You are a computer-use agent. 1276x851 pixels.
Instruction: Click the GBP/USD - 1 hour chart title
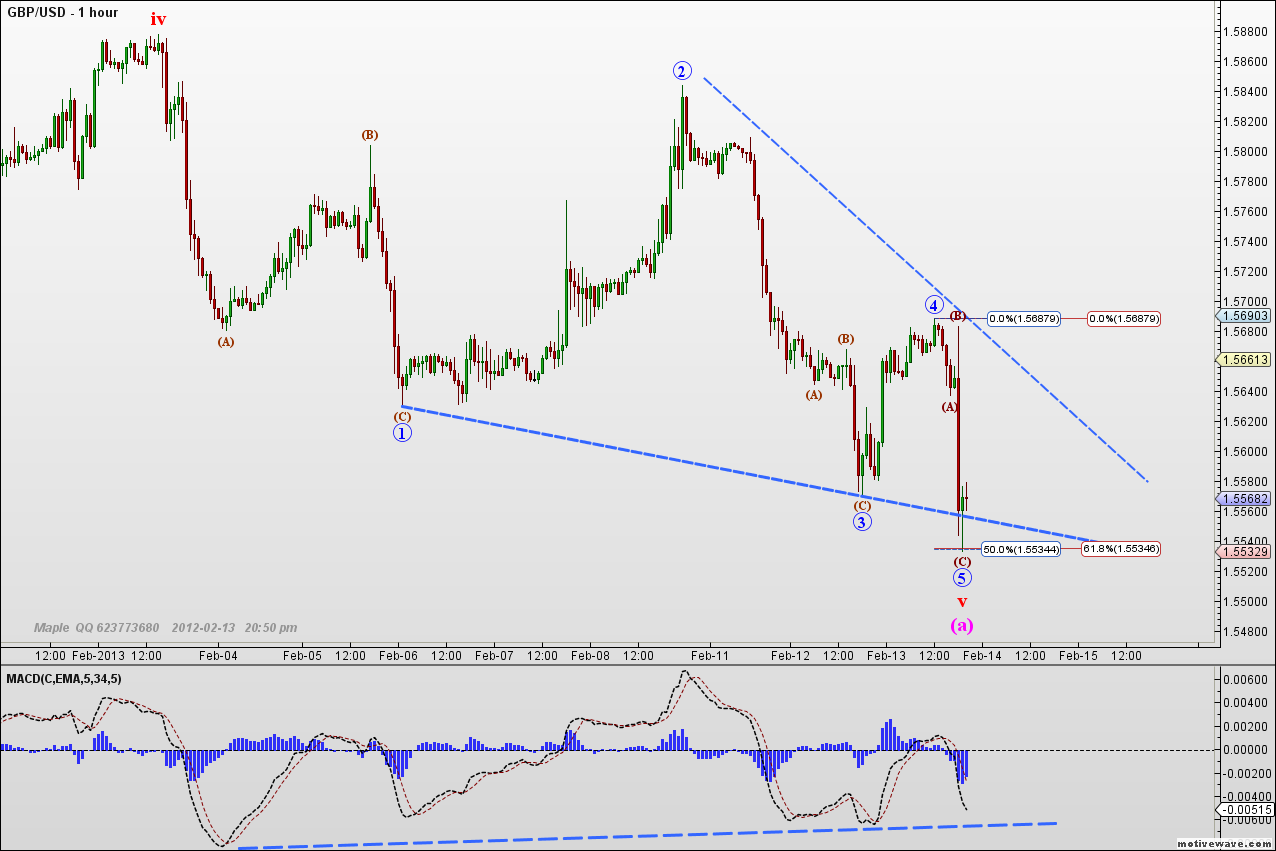point(62,13)
